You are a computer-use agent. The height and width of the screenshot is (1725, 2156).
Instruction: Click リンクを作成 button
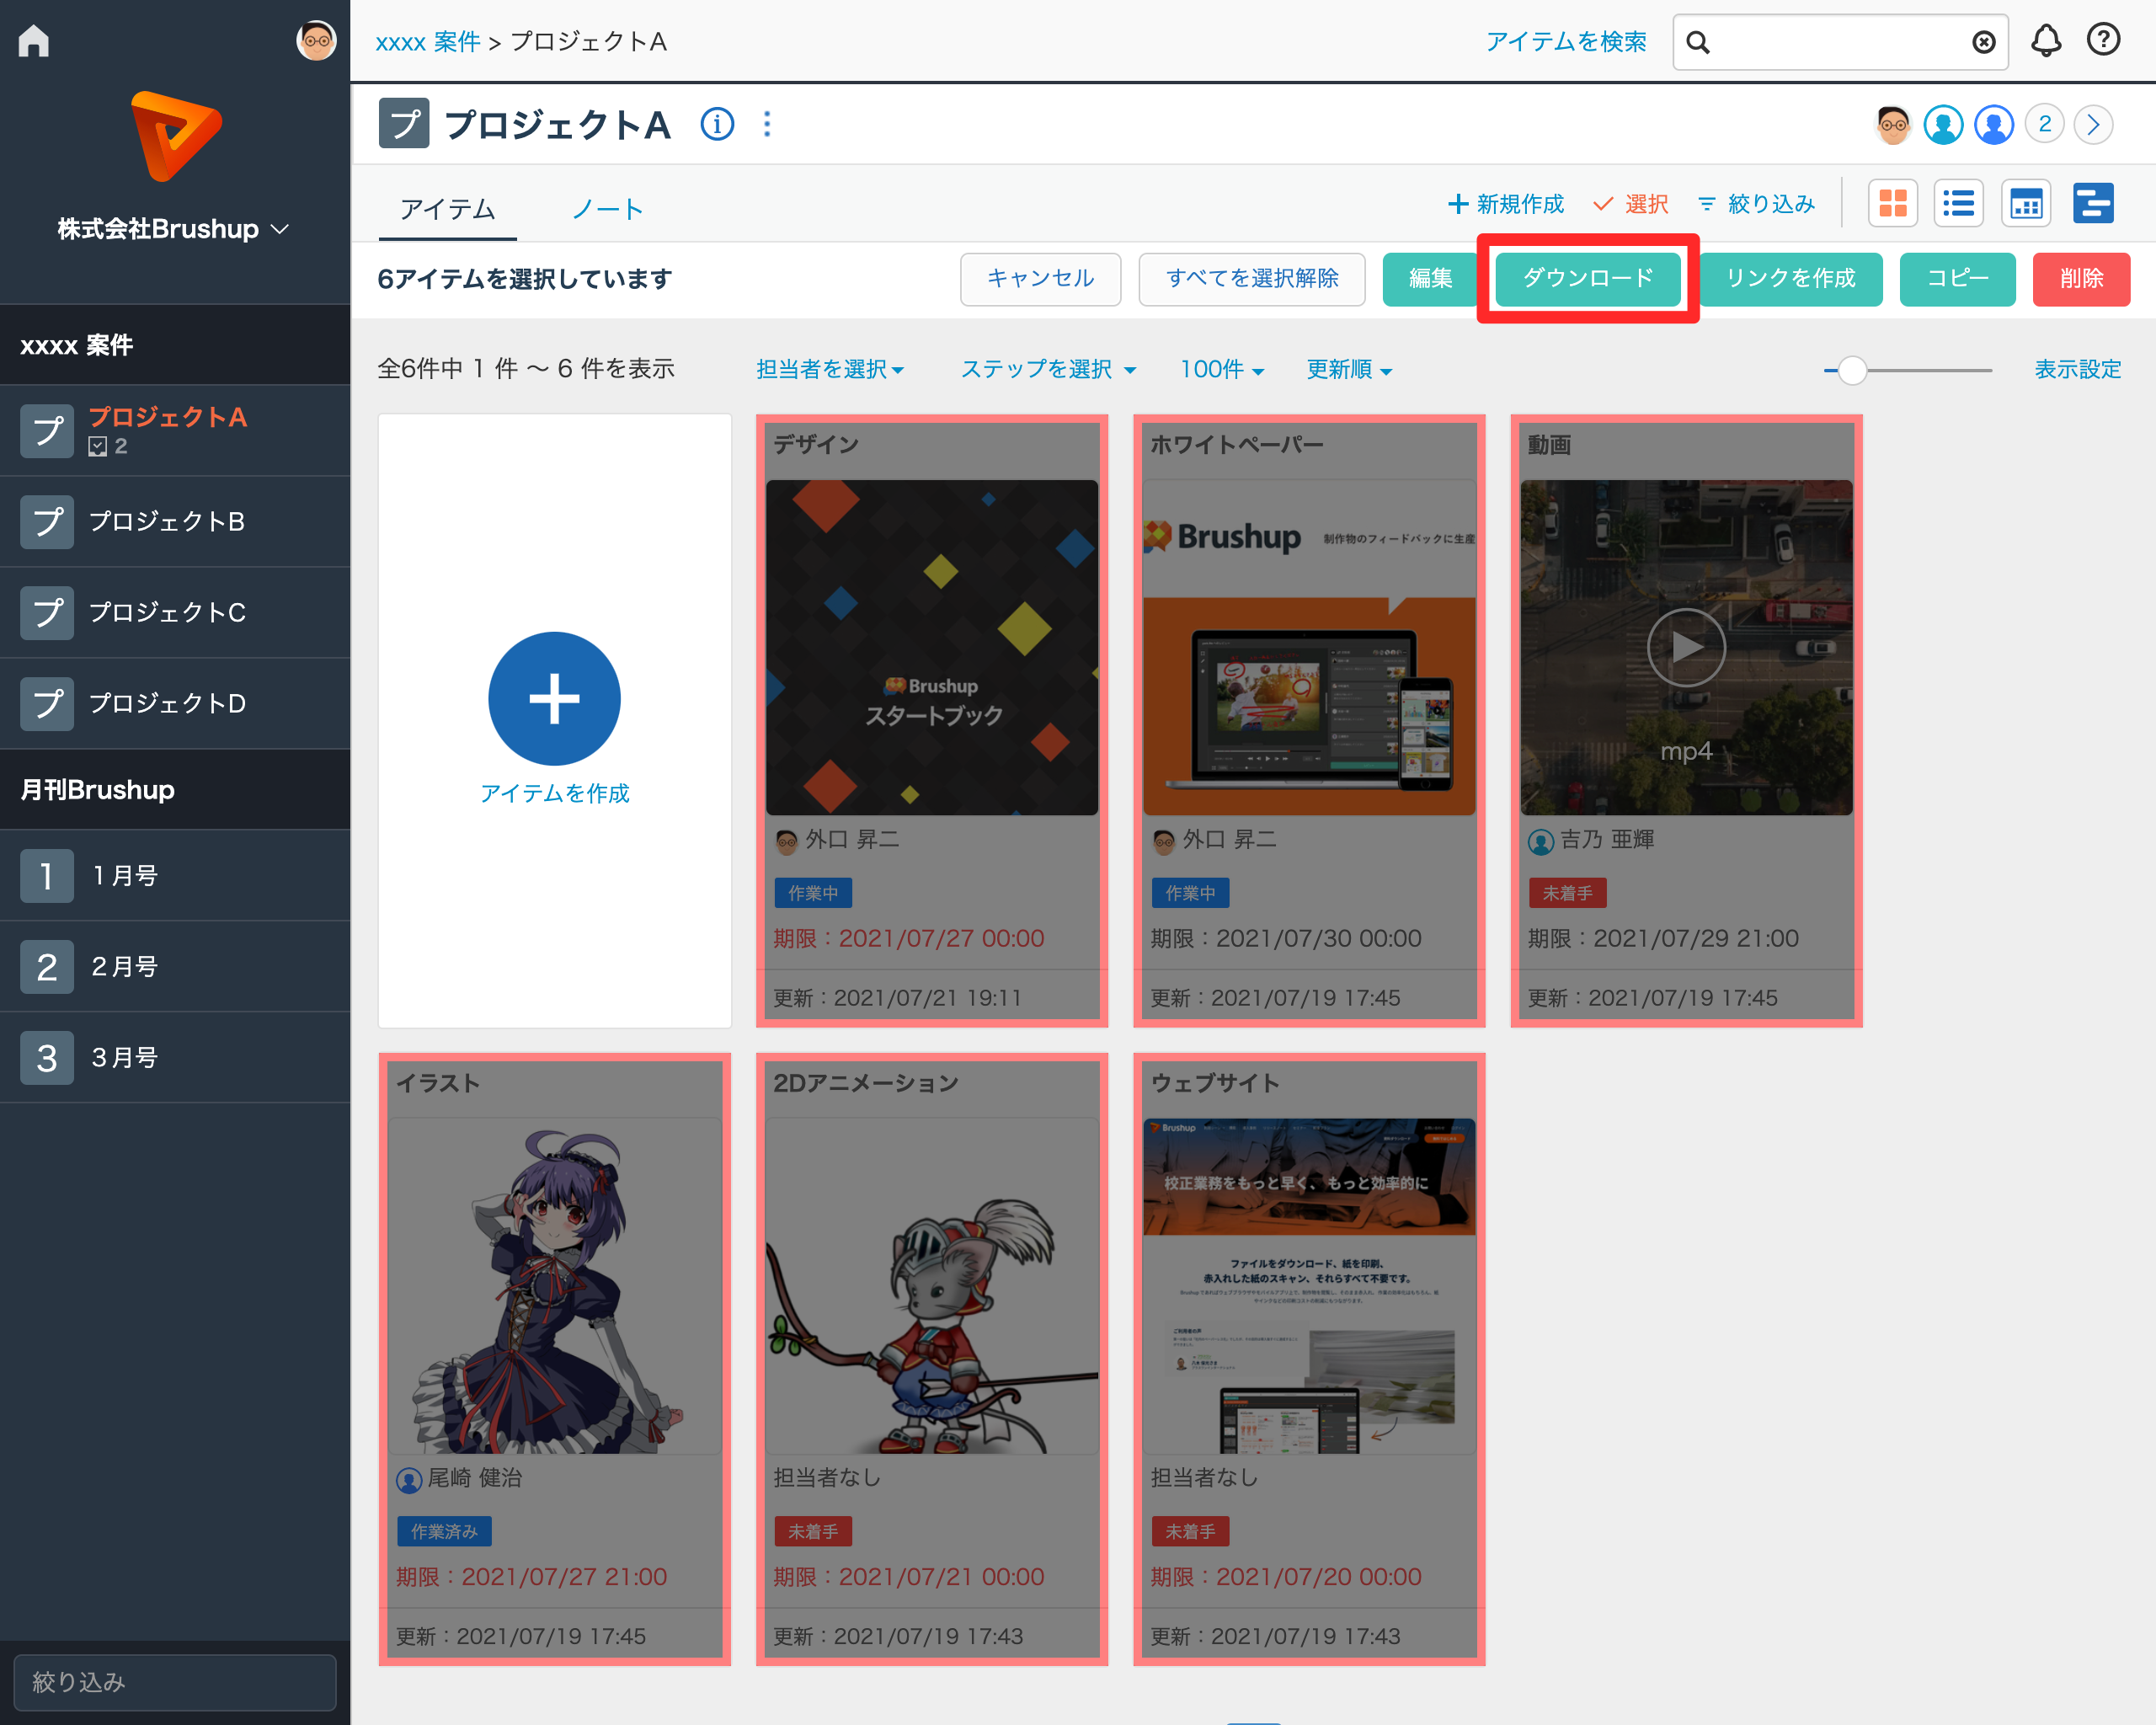pyautogui.click(x=1790, y=278)
